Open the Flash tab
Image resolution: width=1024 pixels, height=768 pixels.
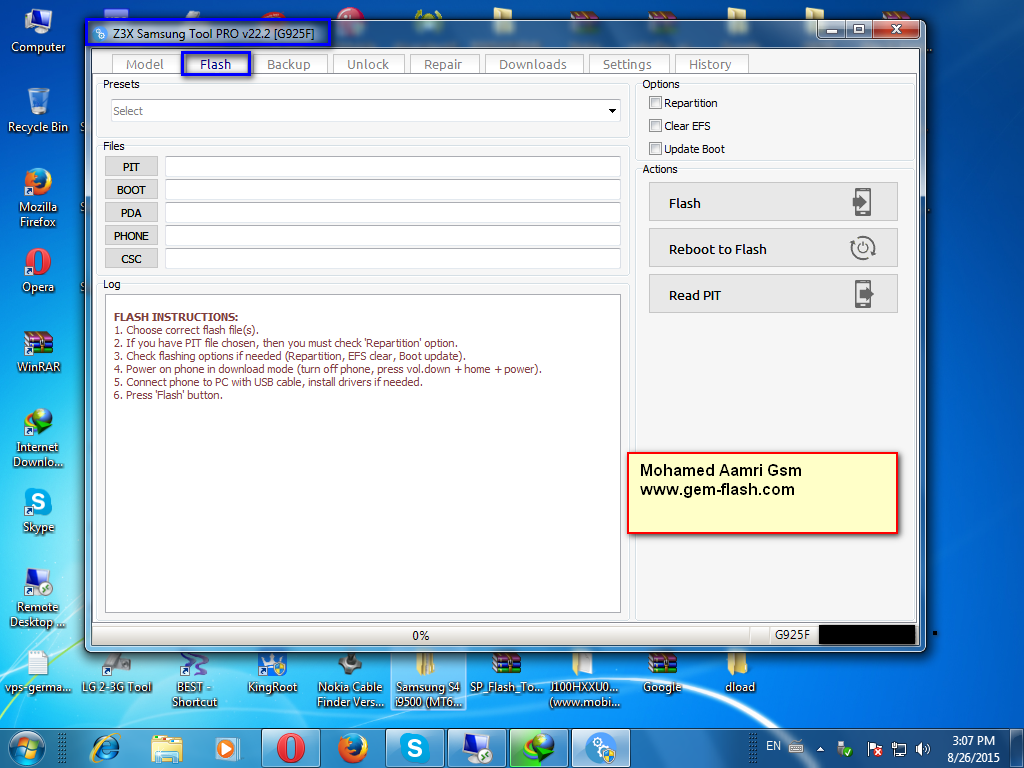pos(216,64)
